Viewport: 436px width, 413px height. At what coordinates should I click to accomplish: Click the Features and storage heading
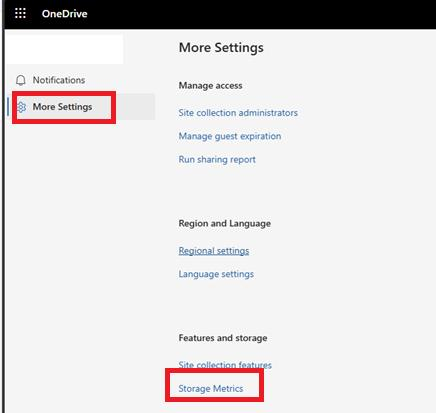coord(223,338)
